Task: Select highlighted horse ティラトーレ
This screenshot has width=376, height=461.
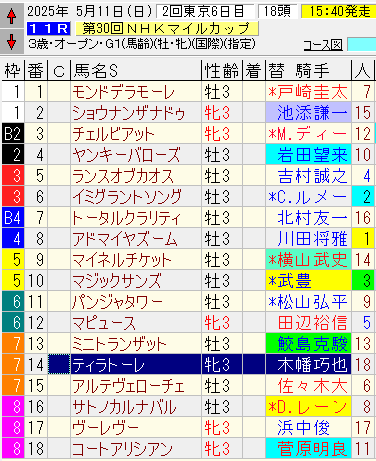Action: [136, 365]
